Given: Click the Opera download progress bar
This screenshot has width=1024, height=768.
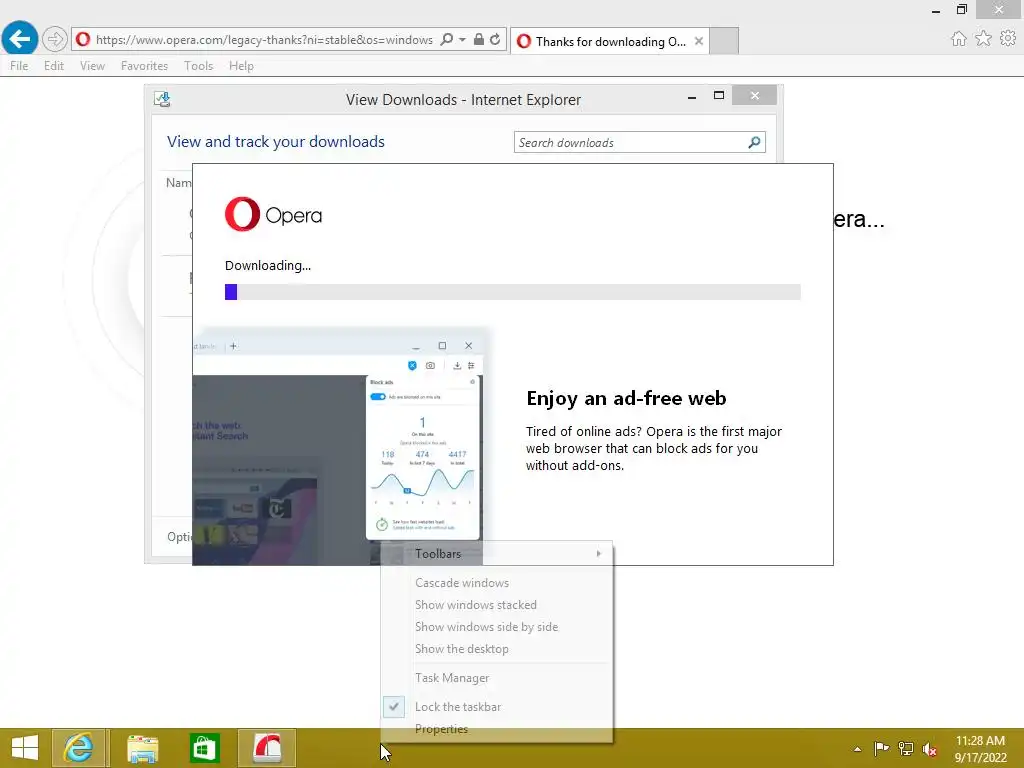Looking at the screenshot, I should pos(513,292).
